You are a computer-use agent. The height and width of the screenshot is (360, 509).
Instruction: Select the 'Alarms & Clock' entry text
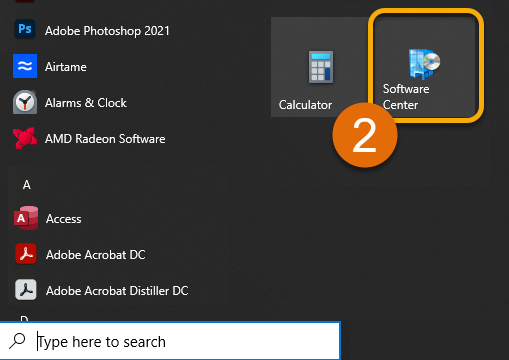pyautogui.click(x=86, y=103)
